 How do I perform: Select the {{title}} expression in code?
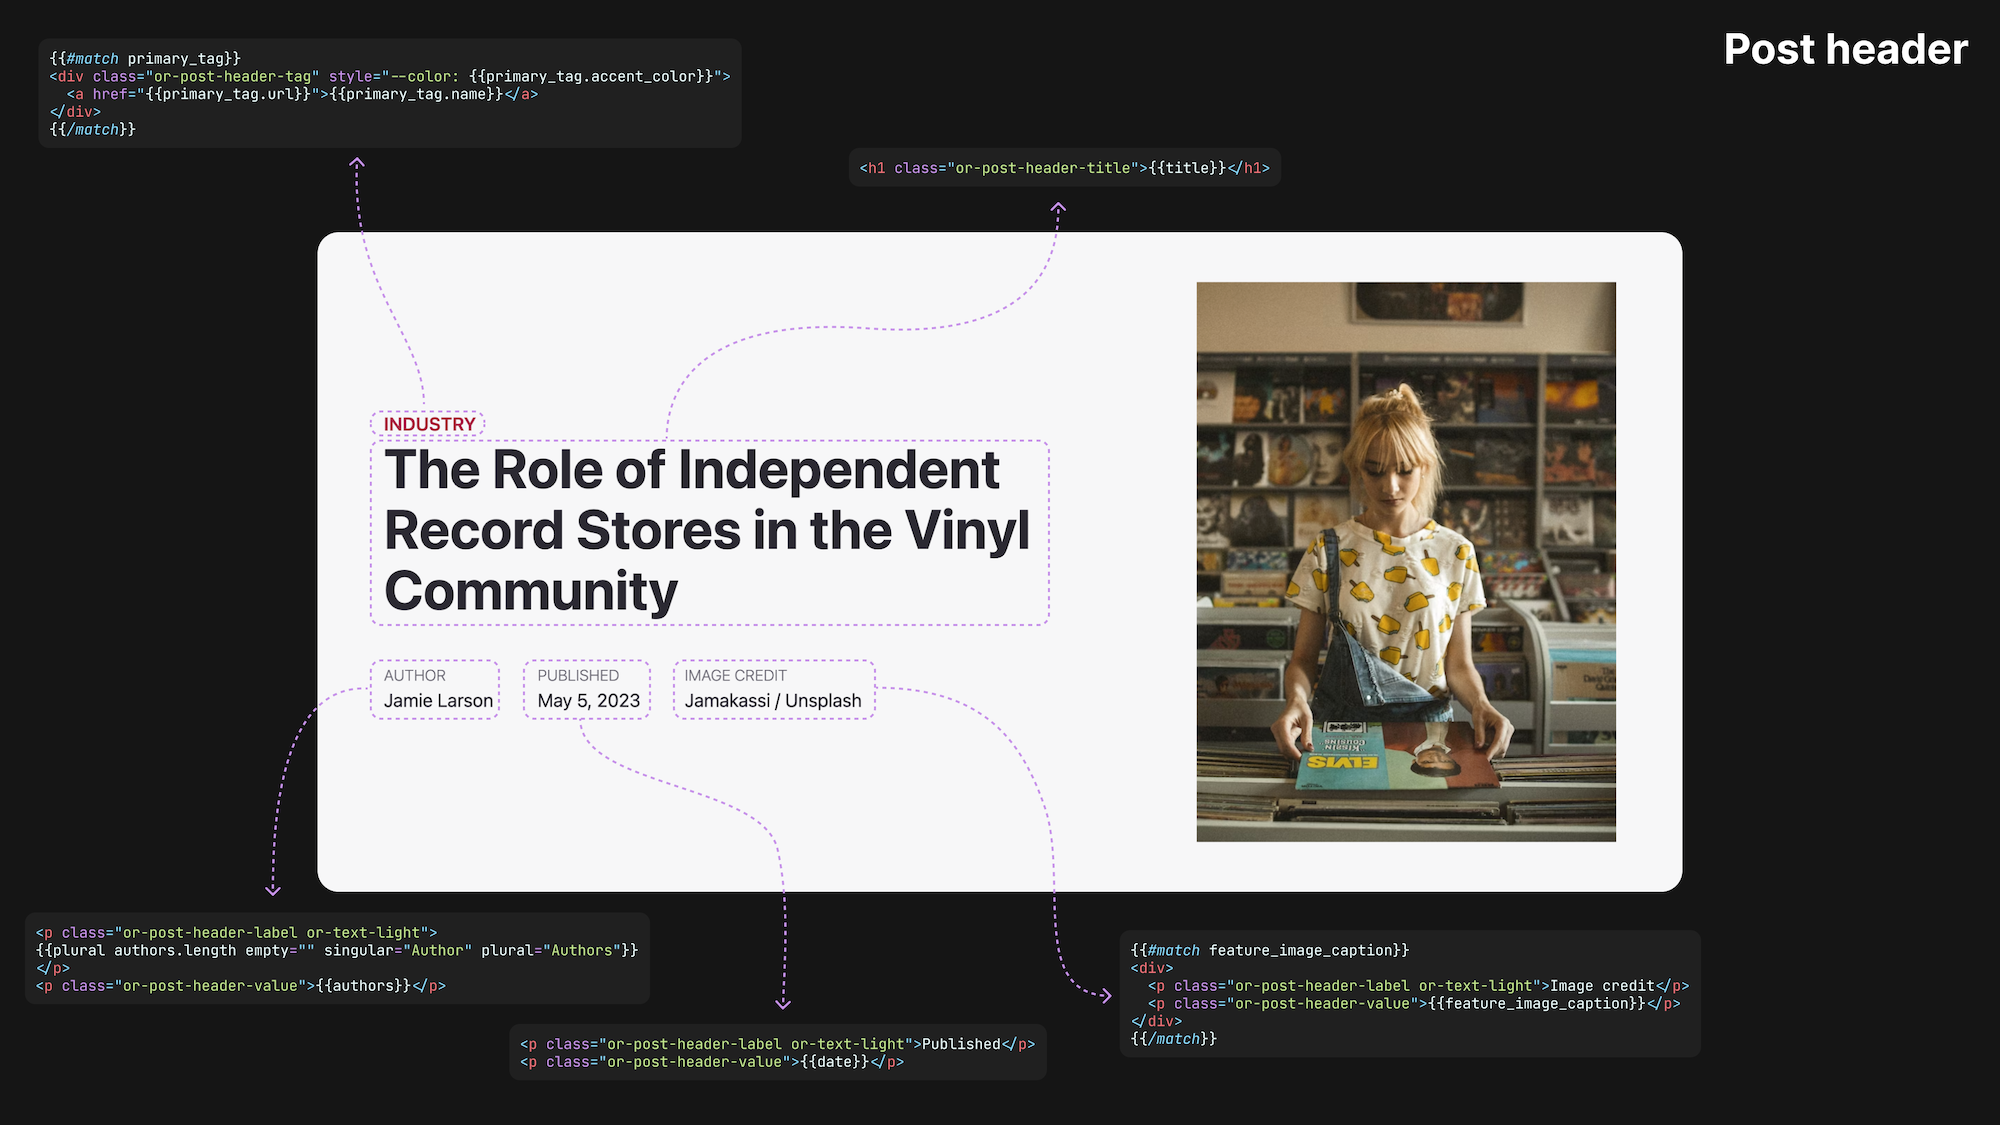[1185, 167]
